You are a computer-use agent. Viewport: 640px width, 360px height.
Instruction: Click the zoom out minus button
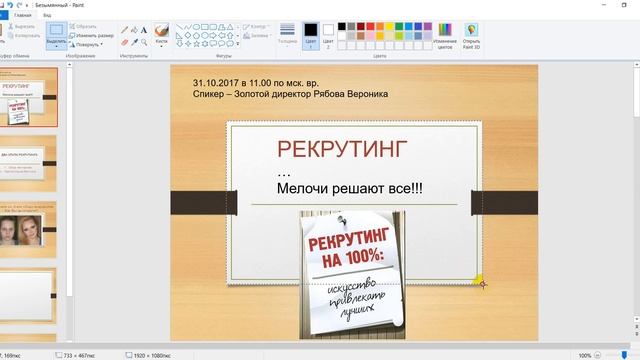pyautogui.click(x=598, y=356)
